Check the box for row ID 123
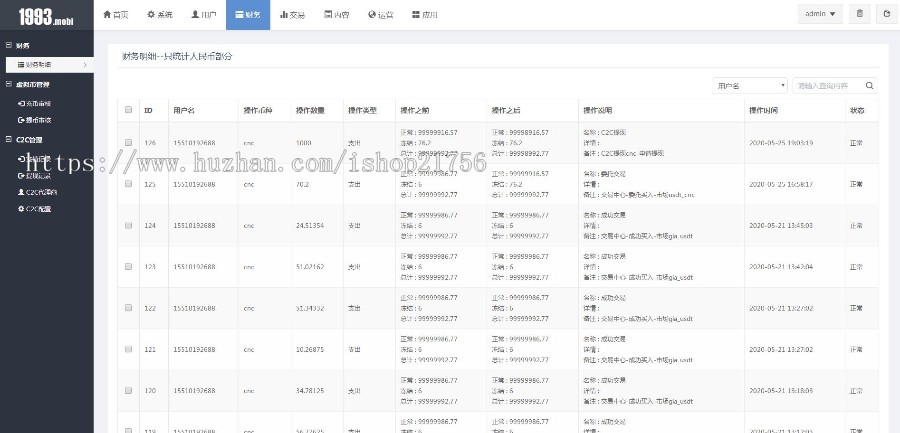This screenshot has width=900, height=433. (129, 266)
